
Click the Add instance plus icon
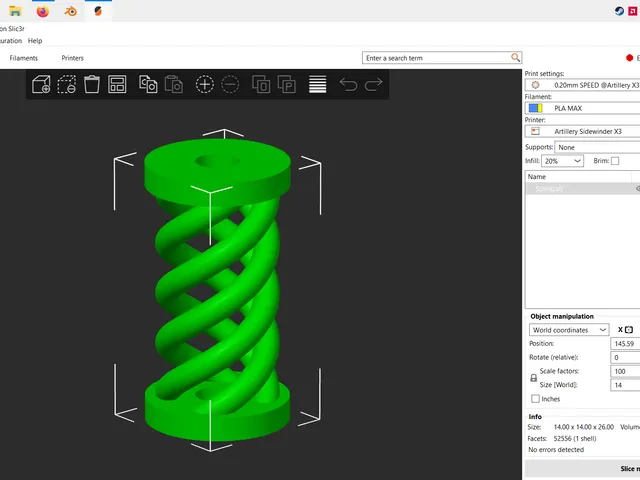204,84
